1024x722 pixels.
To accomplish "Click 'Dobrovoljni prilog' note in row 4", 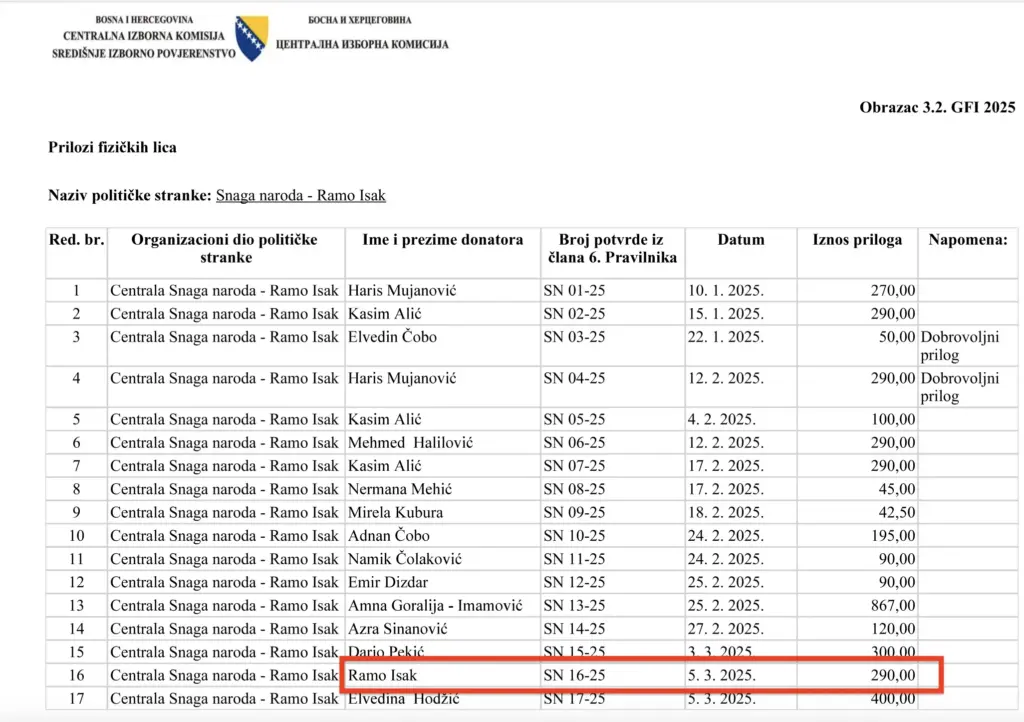I will point(959,387).
